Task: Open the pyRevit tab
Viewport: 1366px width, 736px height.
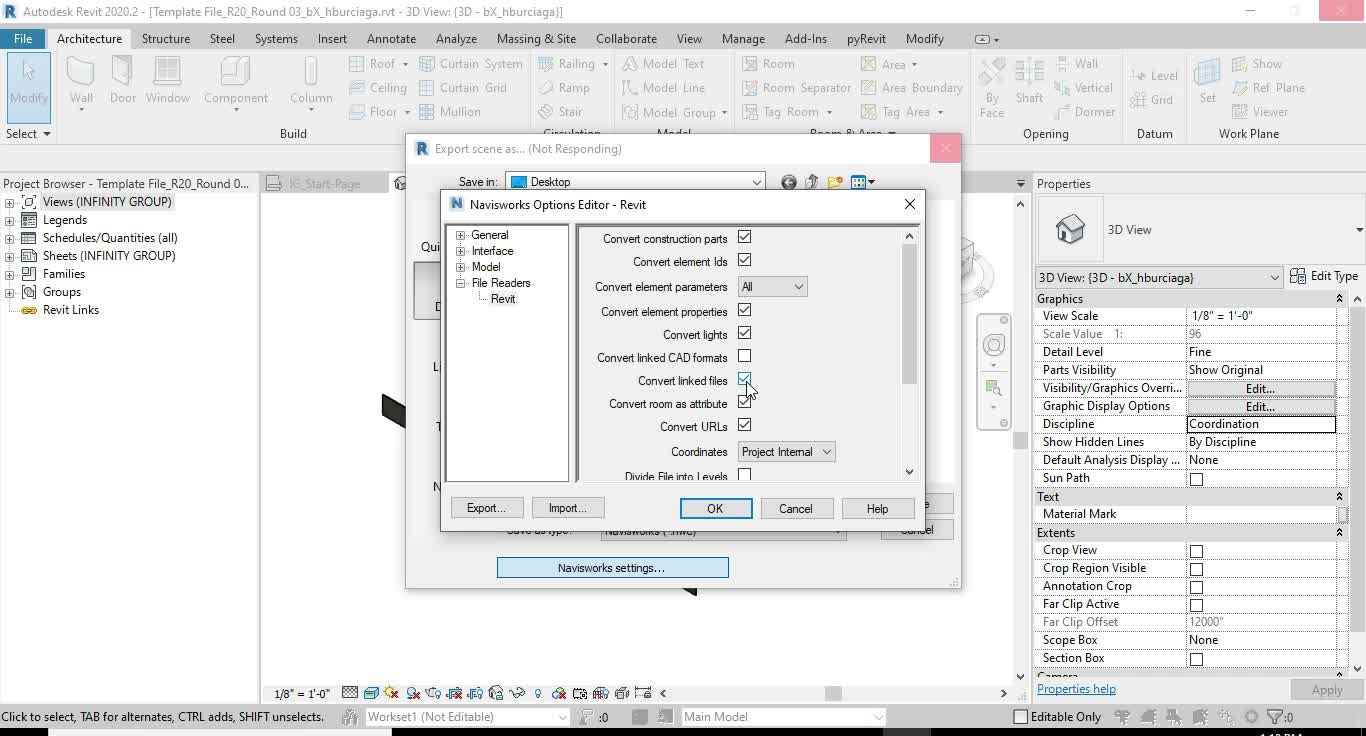Action: (x=866, y=39)
